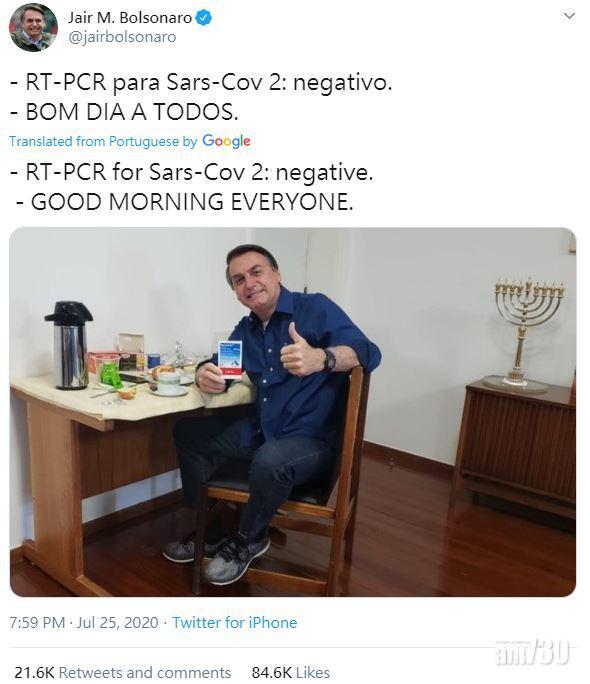Click the 7:59 PM timestamp
Viewport: 590px width, 684px height.
[x=37, y=622]
